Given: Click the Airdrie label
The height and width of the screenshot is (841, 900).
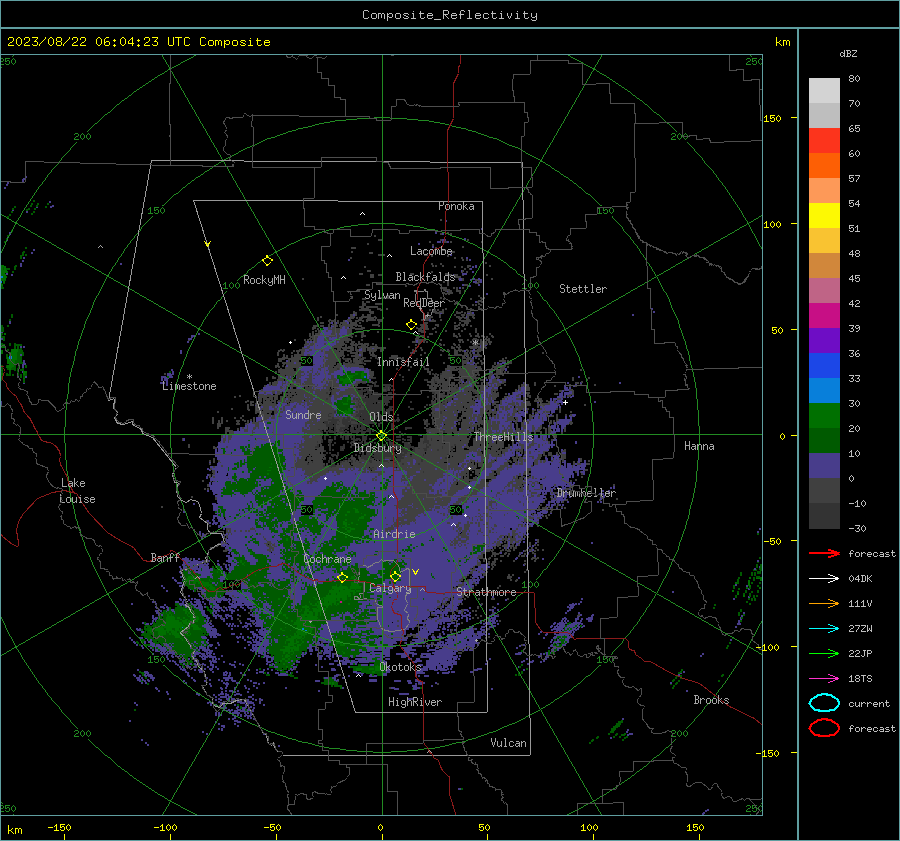Looking at the screenshot, I should (x=394, y=534).
